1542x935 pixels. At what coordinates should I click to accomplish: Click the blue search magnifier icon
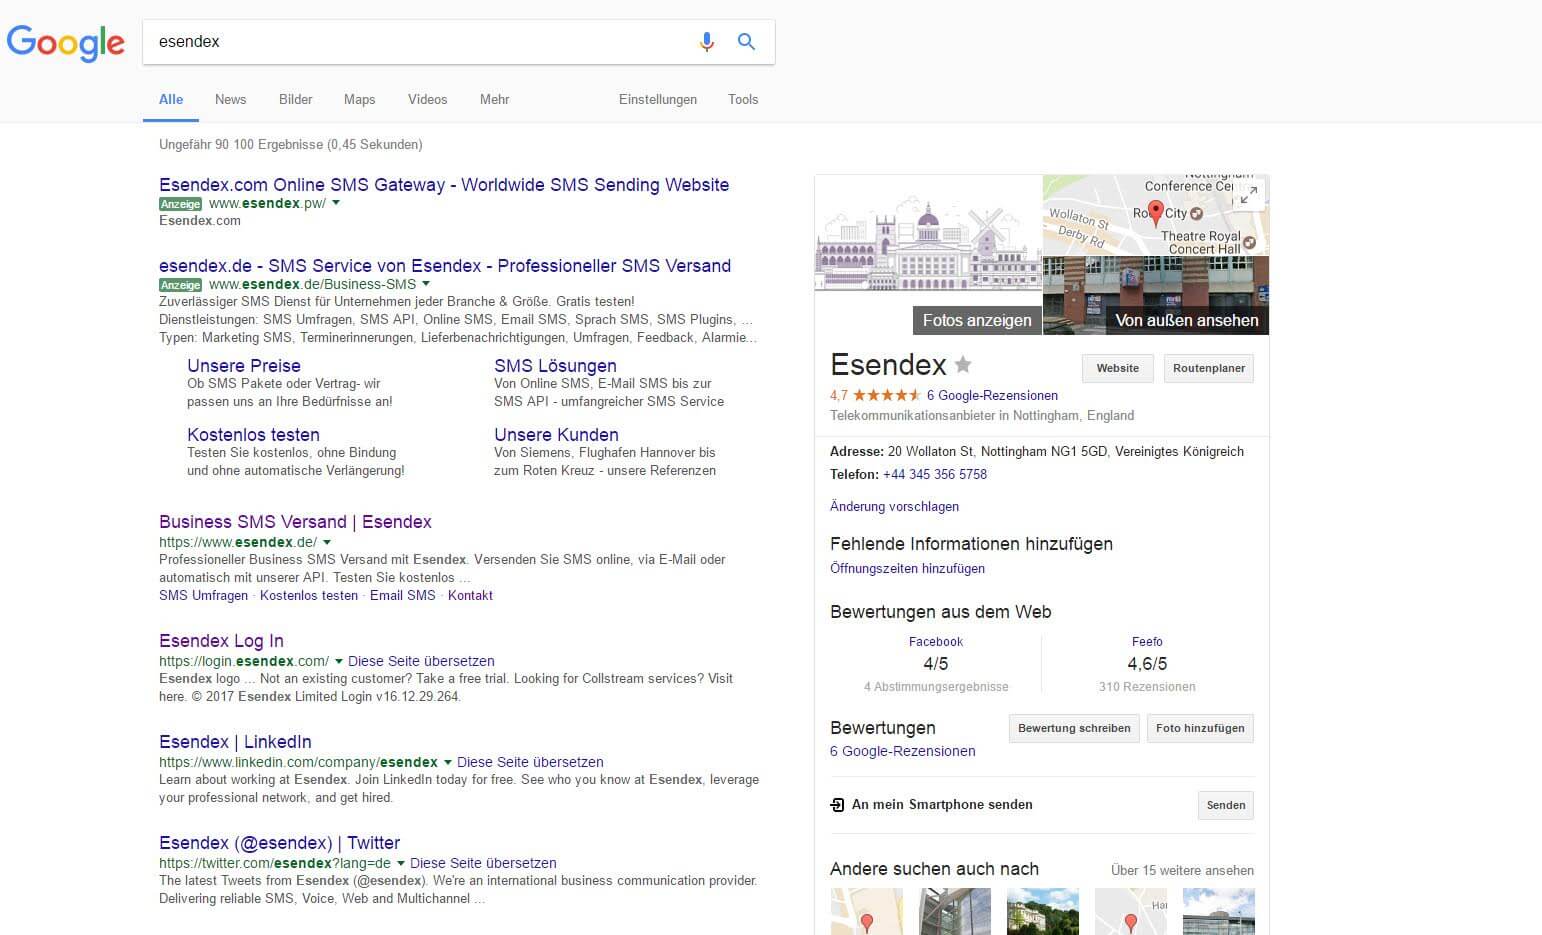point(746,41)
